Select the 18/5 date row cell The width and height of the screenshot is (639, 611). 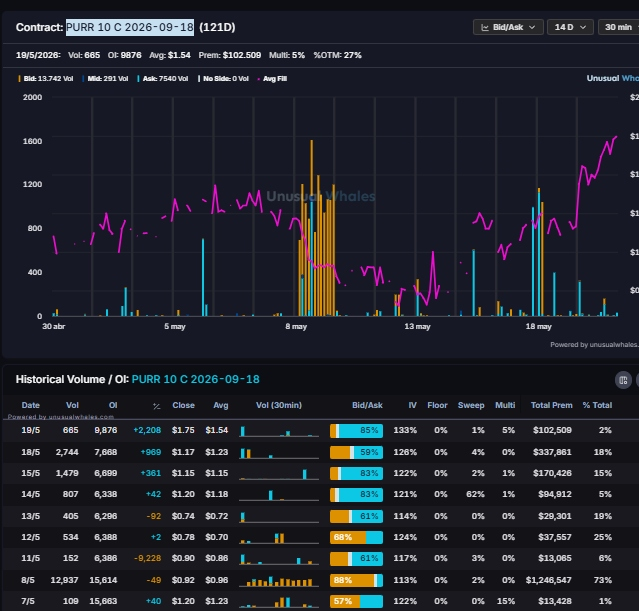pyautogui.click(x=31, y=452)
